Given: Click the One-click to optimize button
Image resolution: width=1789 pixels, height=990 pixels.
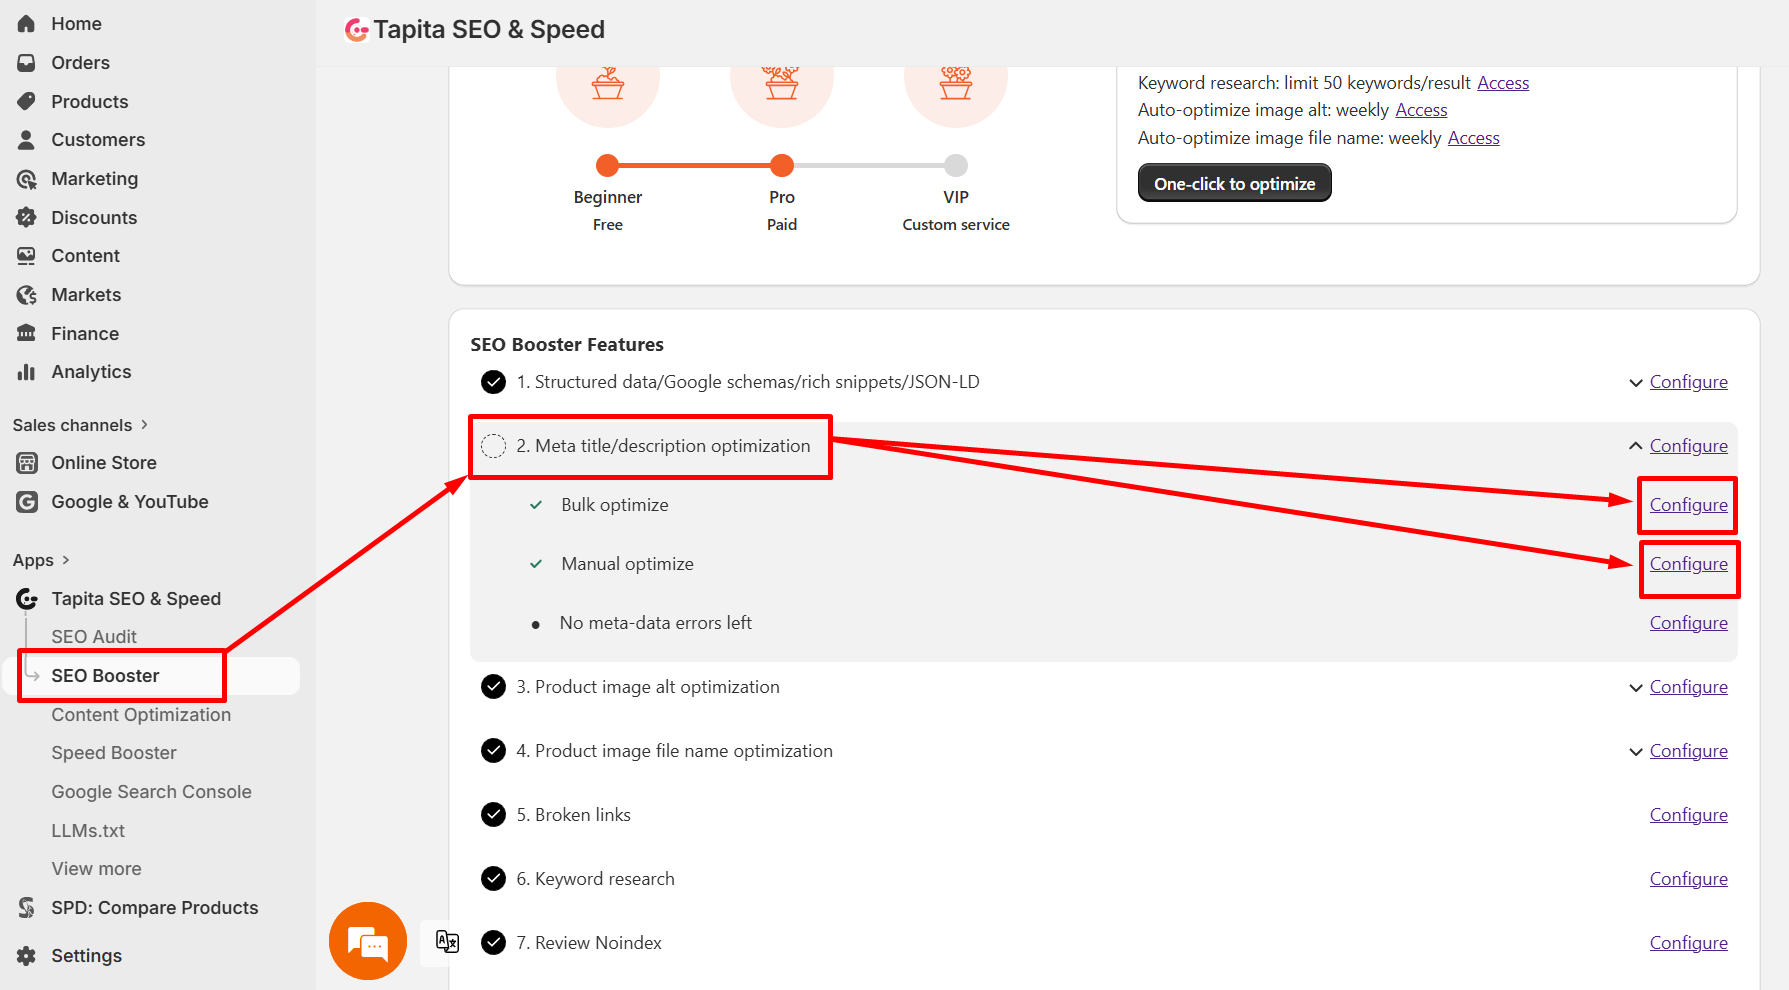Looking at the screenshot, I should click(x=1235, y=183).
